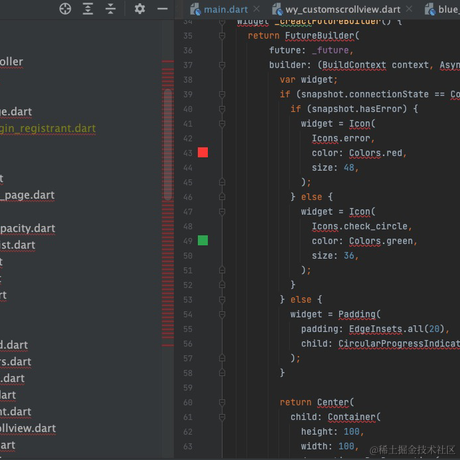Switch to the wy_customscrollview.dart tab
Screen dimensions: 460x460
(343, 10)
